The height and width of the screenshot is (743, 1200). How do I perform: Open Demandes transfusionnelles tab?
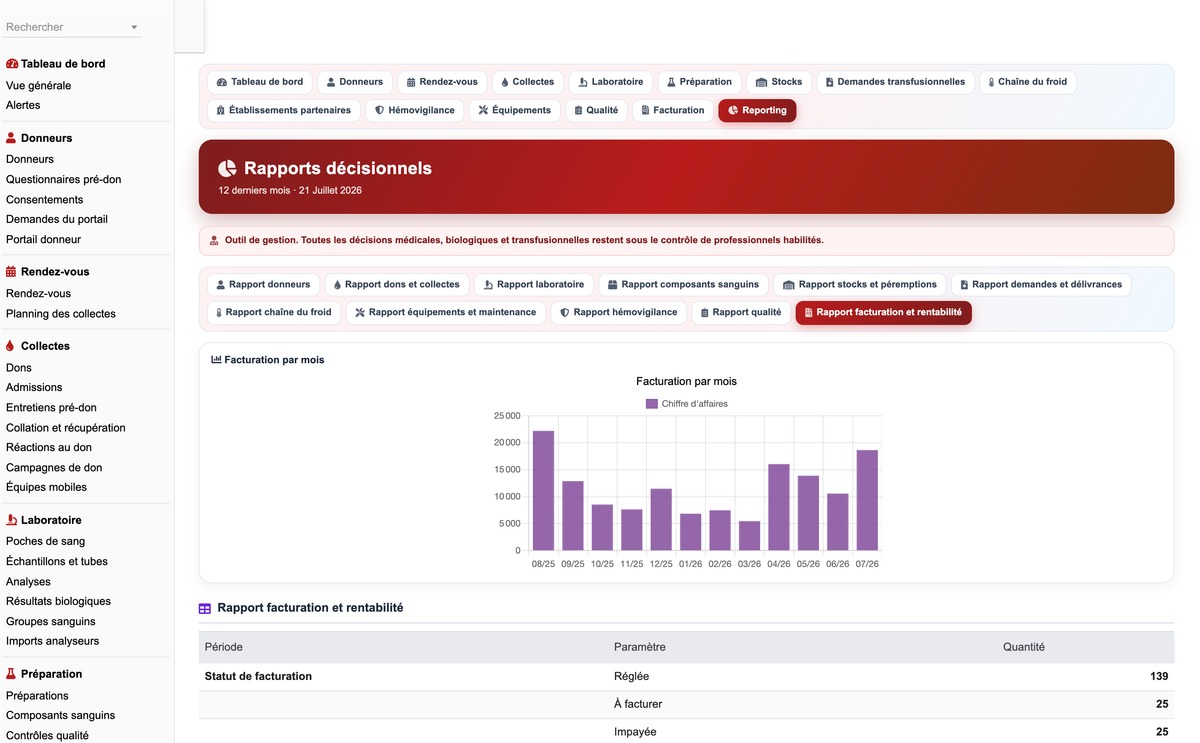tap(896, 82)
